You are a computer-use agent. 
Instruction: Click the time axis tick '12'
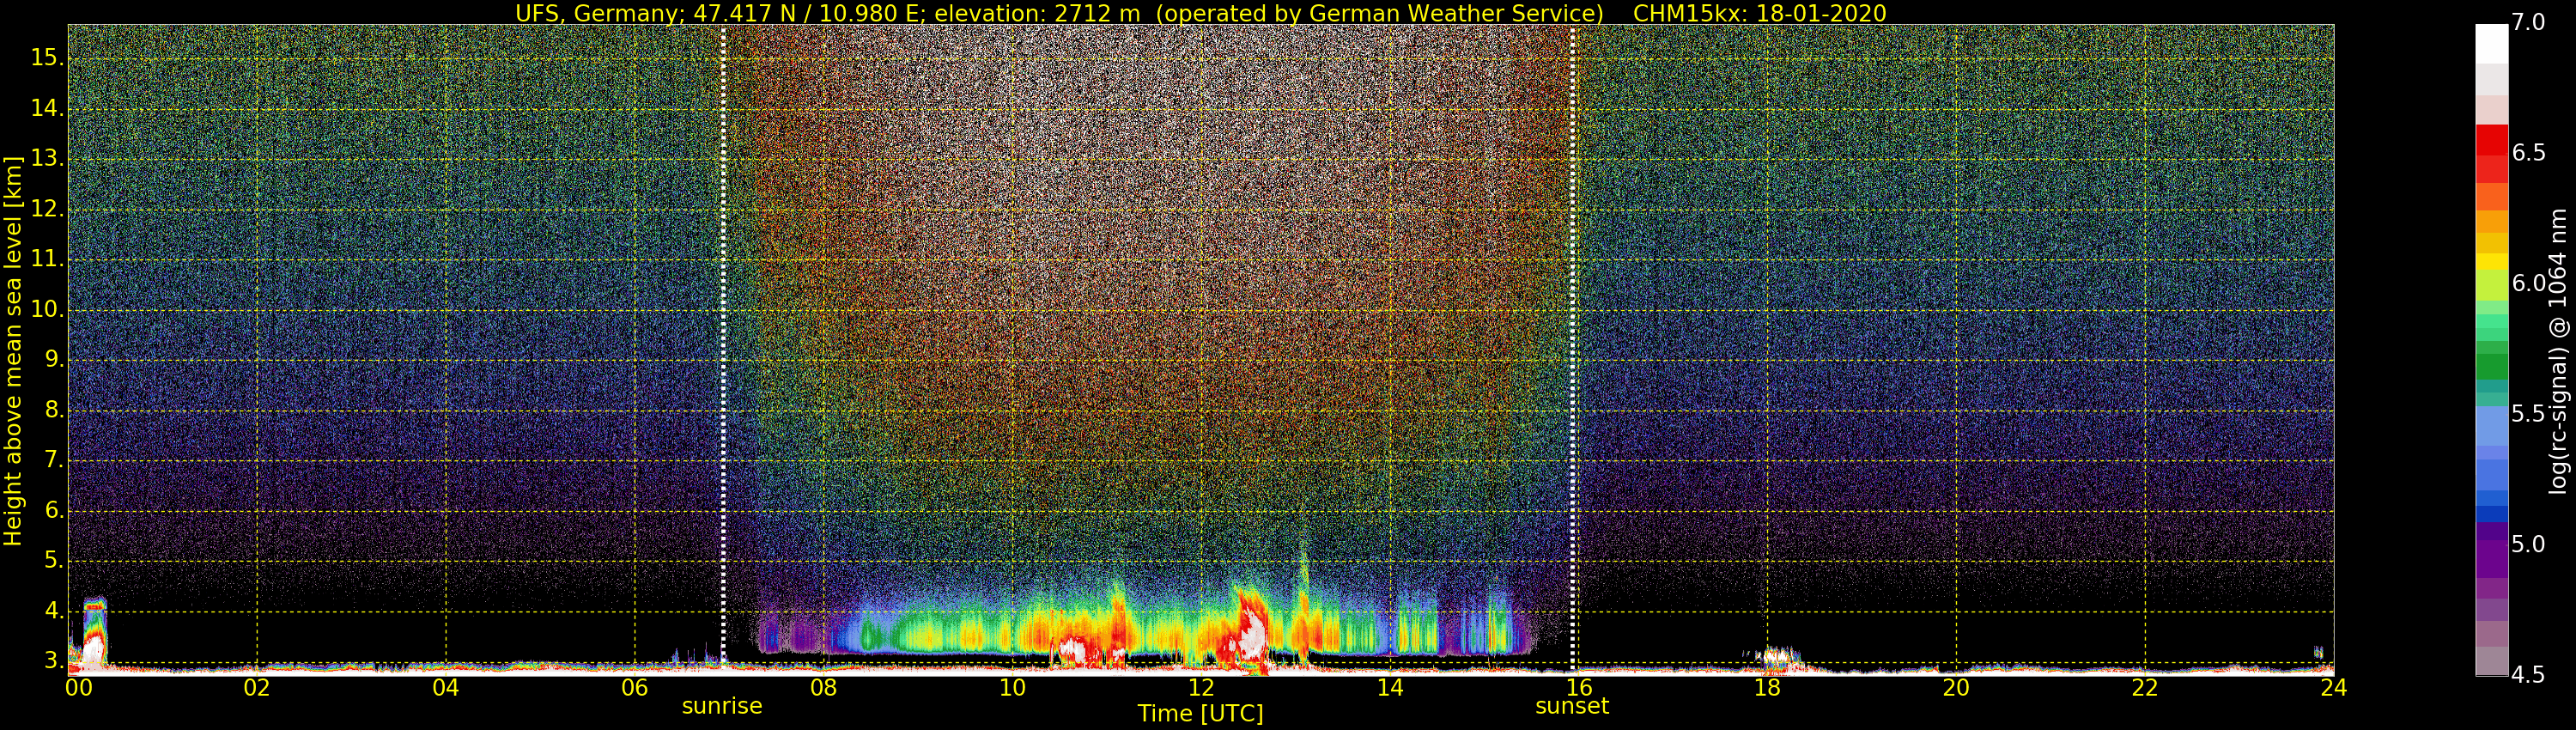click(1201, 688)
